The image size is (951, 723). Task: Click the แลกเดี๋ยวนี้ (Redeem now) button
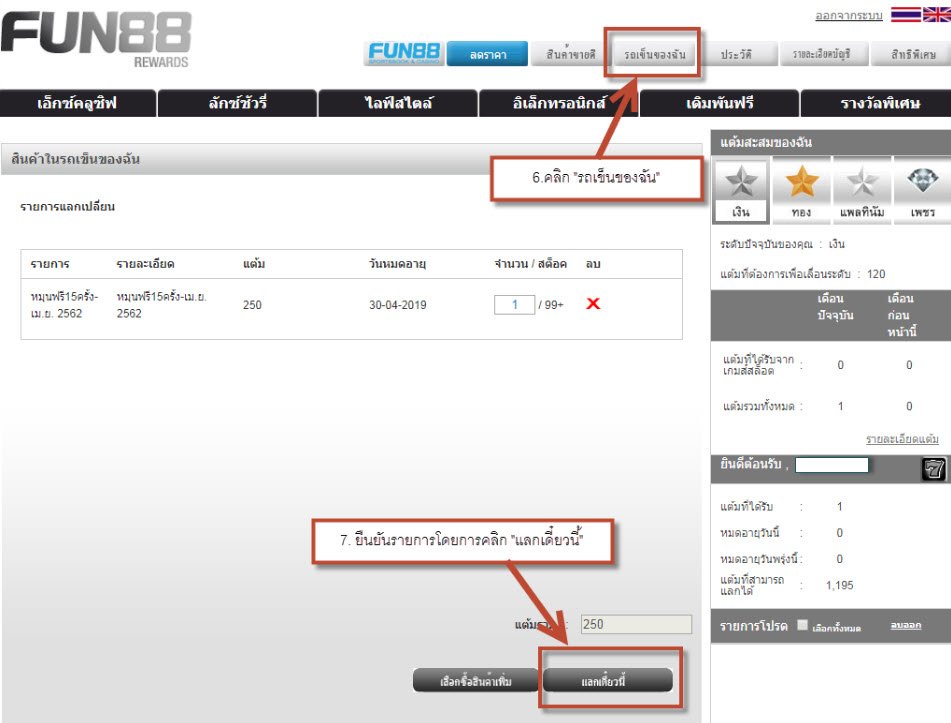609,681
